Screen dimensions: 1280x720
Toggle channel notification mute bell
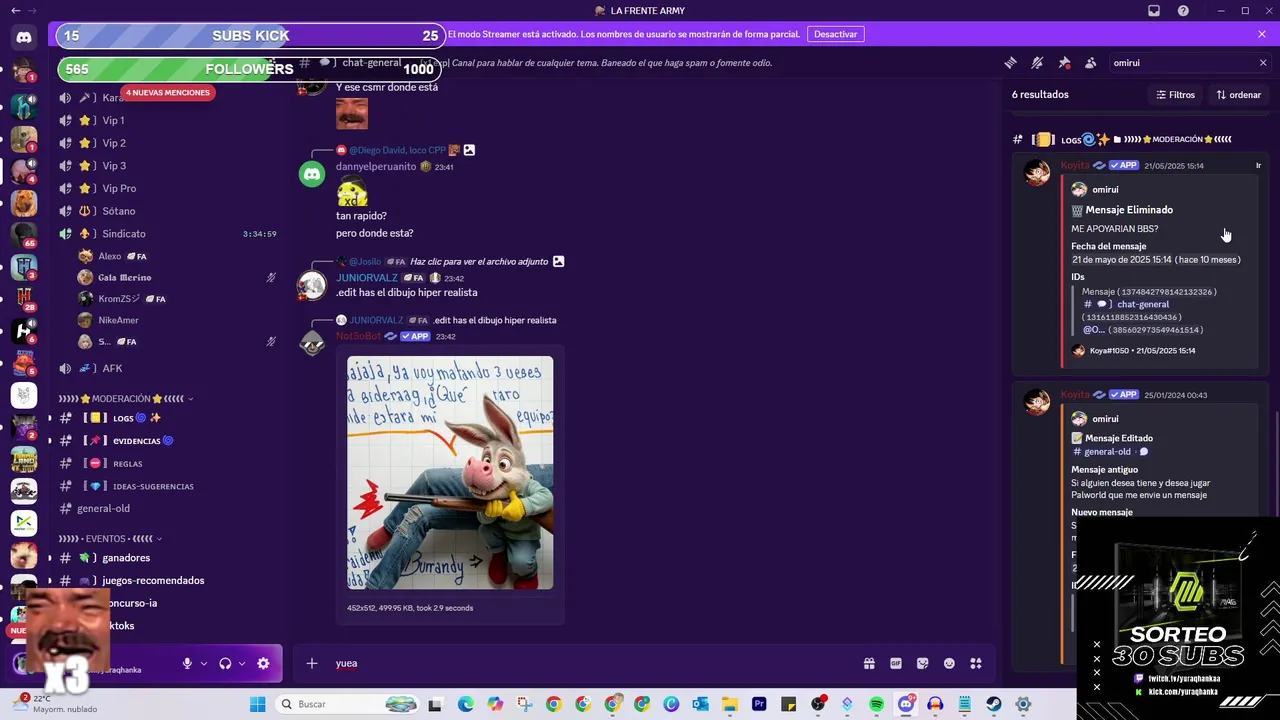[1037, 63]
